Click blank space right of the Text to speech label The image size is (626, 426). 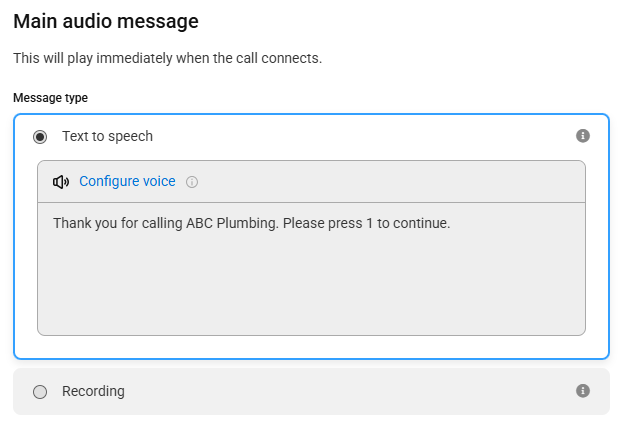click(x=359, y=137)
